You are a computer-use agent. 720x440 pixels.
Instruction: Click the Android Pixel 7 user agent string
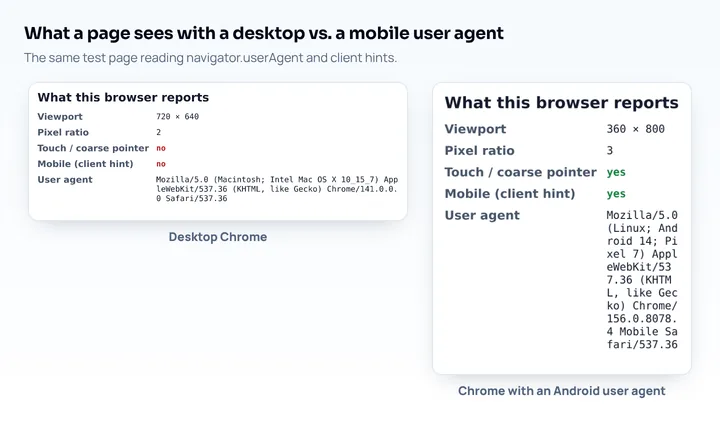click(x=642, y=280)
